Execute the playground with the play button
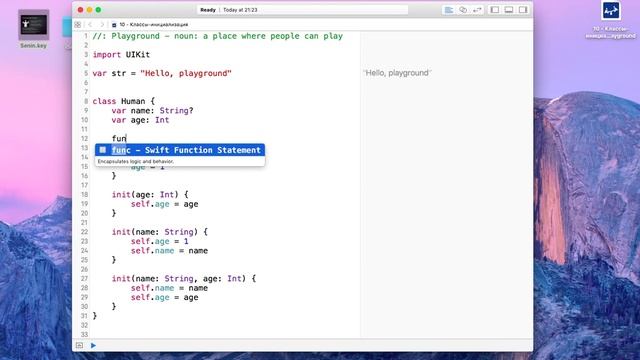This screenshot has width=640, height=360. [93, 345]
